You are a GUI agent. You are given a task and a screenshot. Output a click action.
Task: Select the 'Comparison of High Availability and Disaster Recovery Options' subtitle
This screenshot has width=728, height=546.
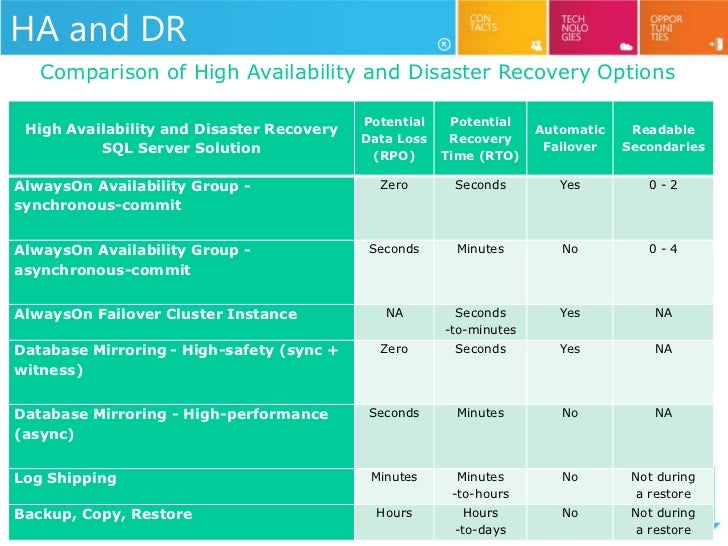point(358,72)
